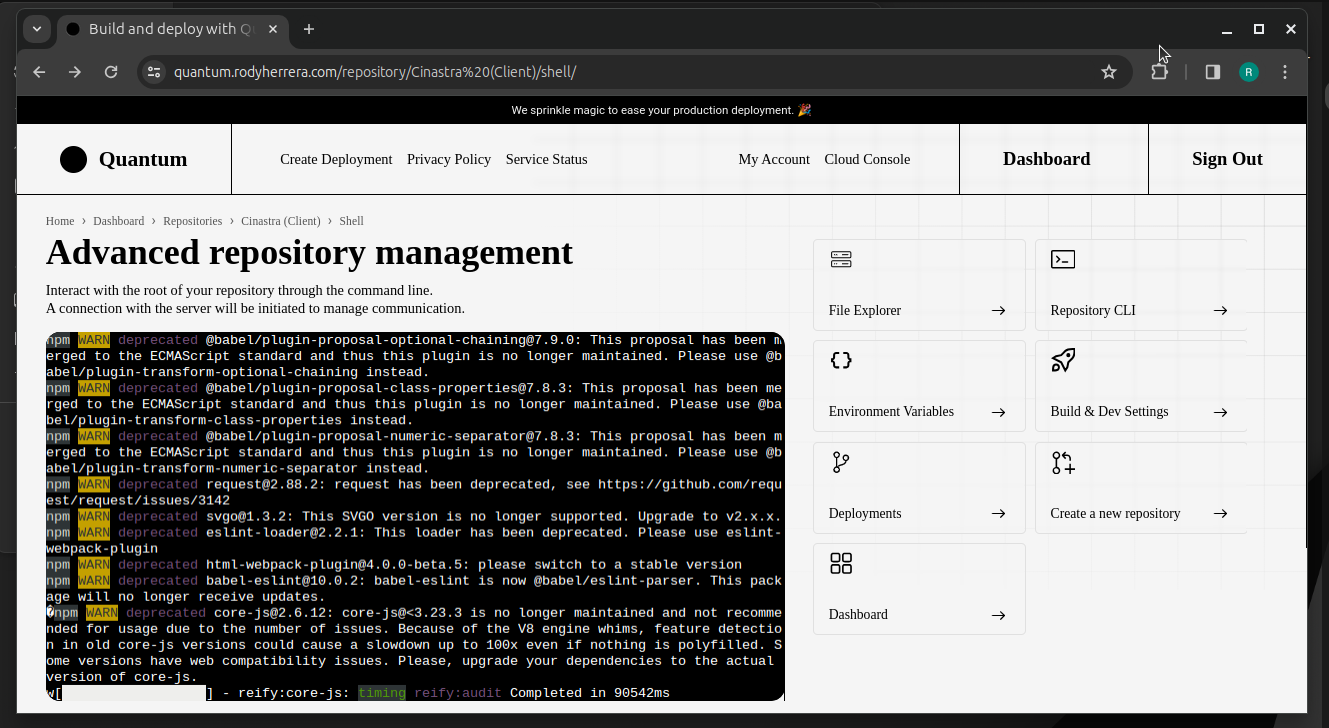Click the Deployments card label
The width and height of the screenshot is (1329, 728).
865,514
